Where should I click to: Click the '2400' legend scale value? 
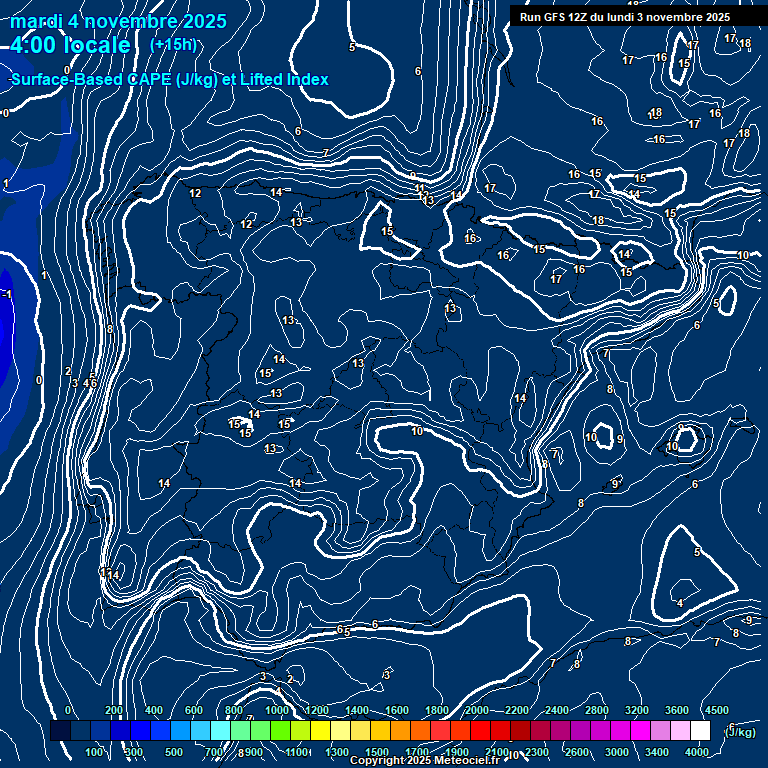tap(557, 710)
